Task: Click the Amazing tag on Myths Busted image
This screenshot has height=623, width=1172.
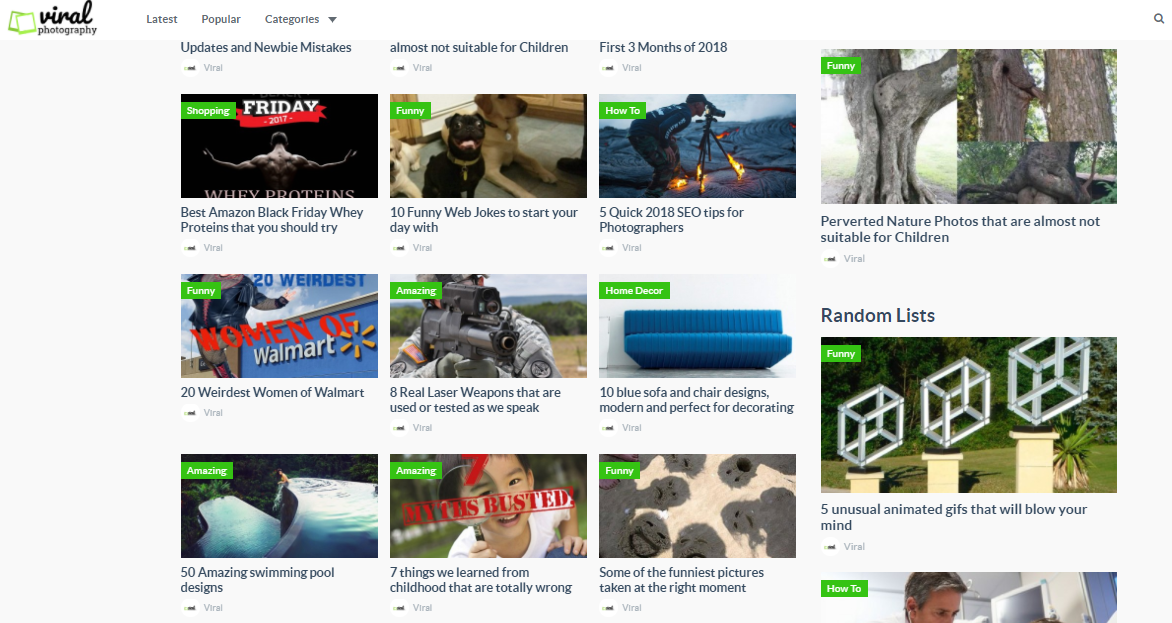Action: [x=416, y=471]
